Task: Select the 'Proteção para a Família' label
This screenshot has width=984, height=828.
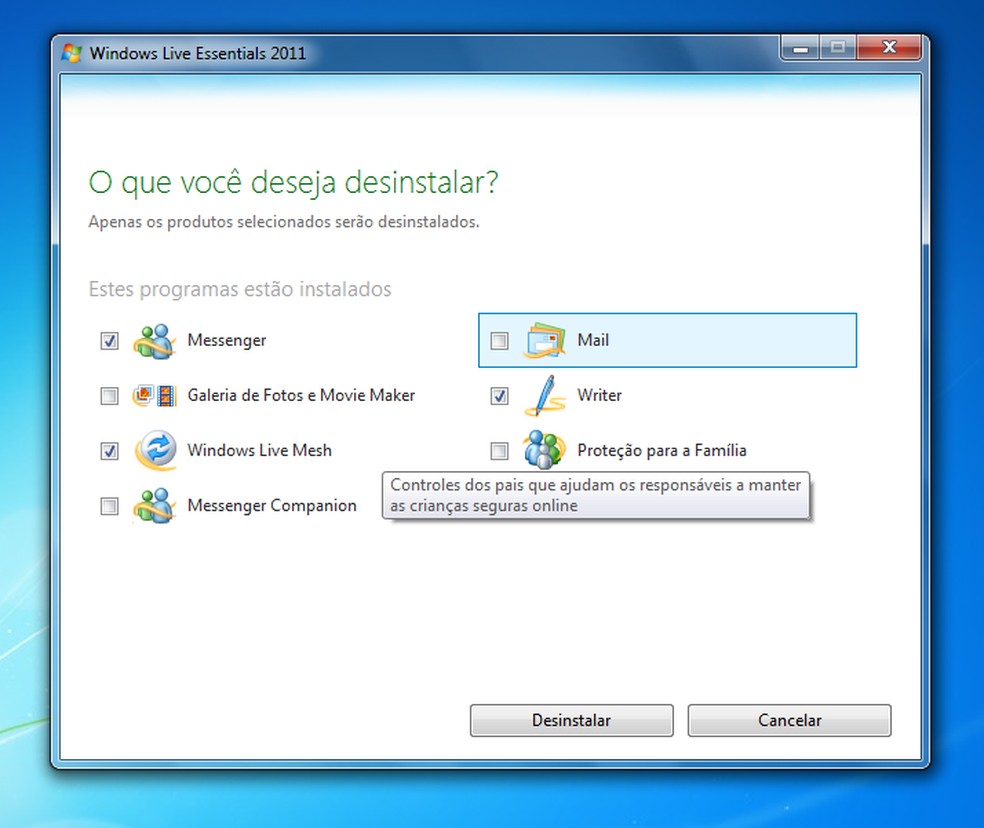Action: click(662, 450)
